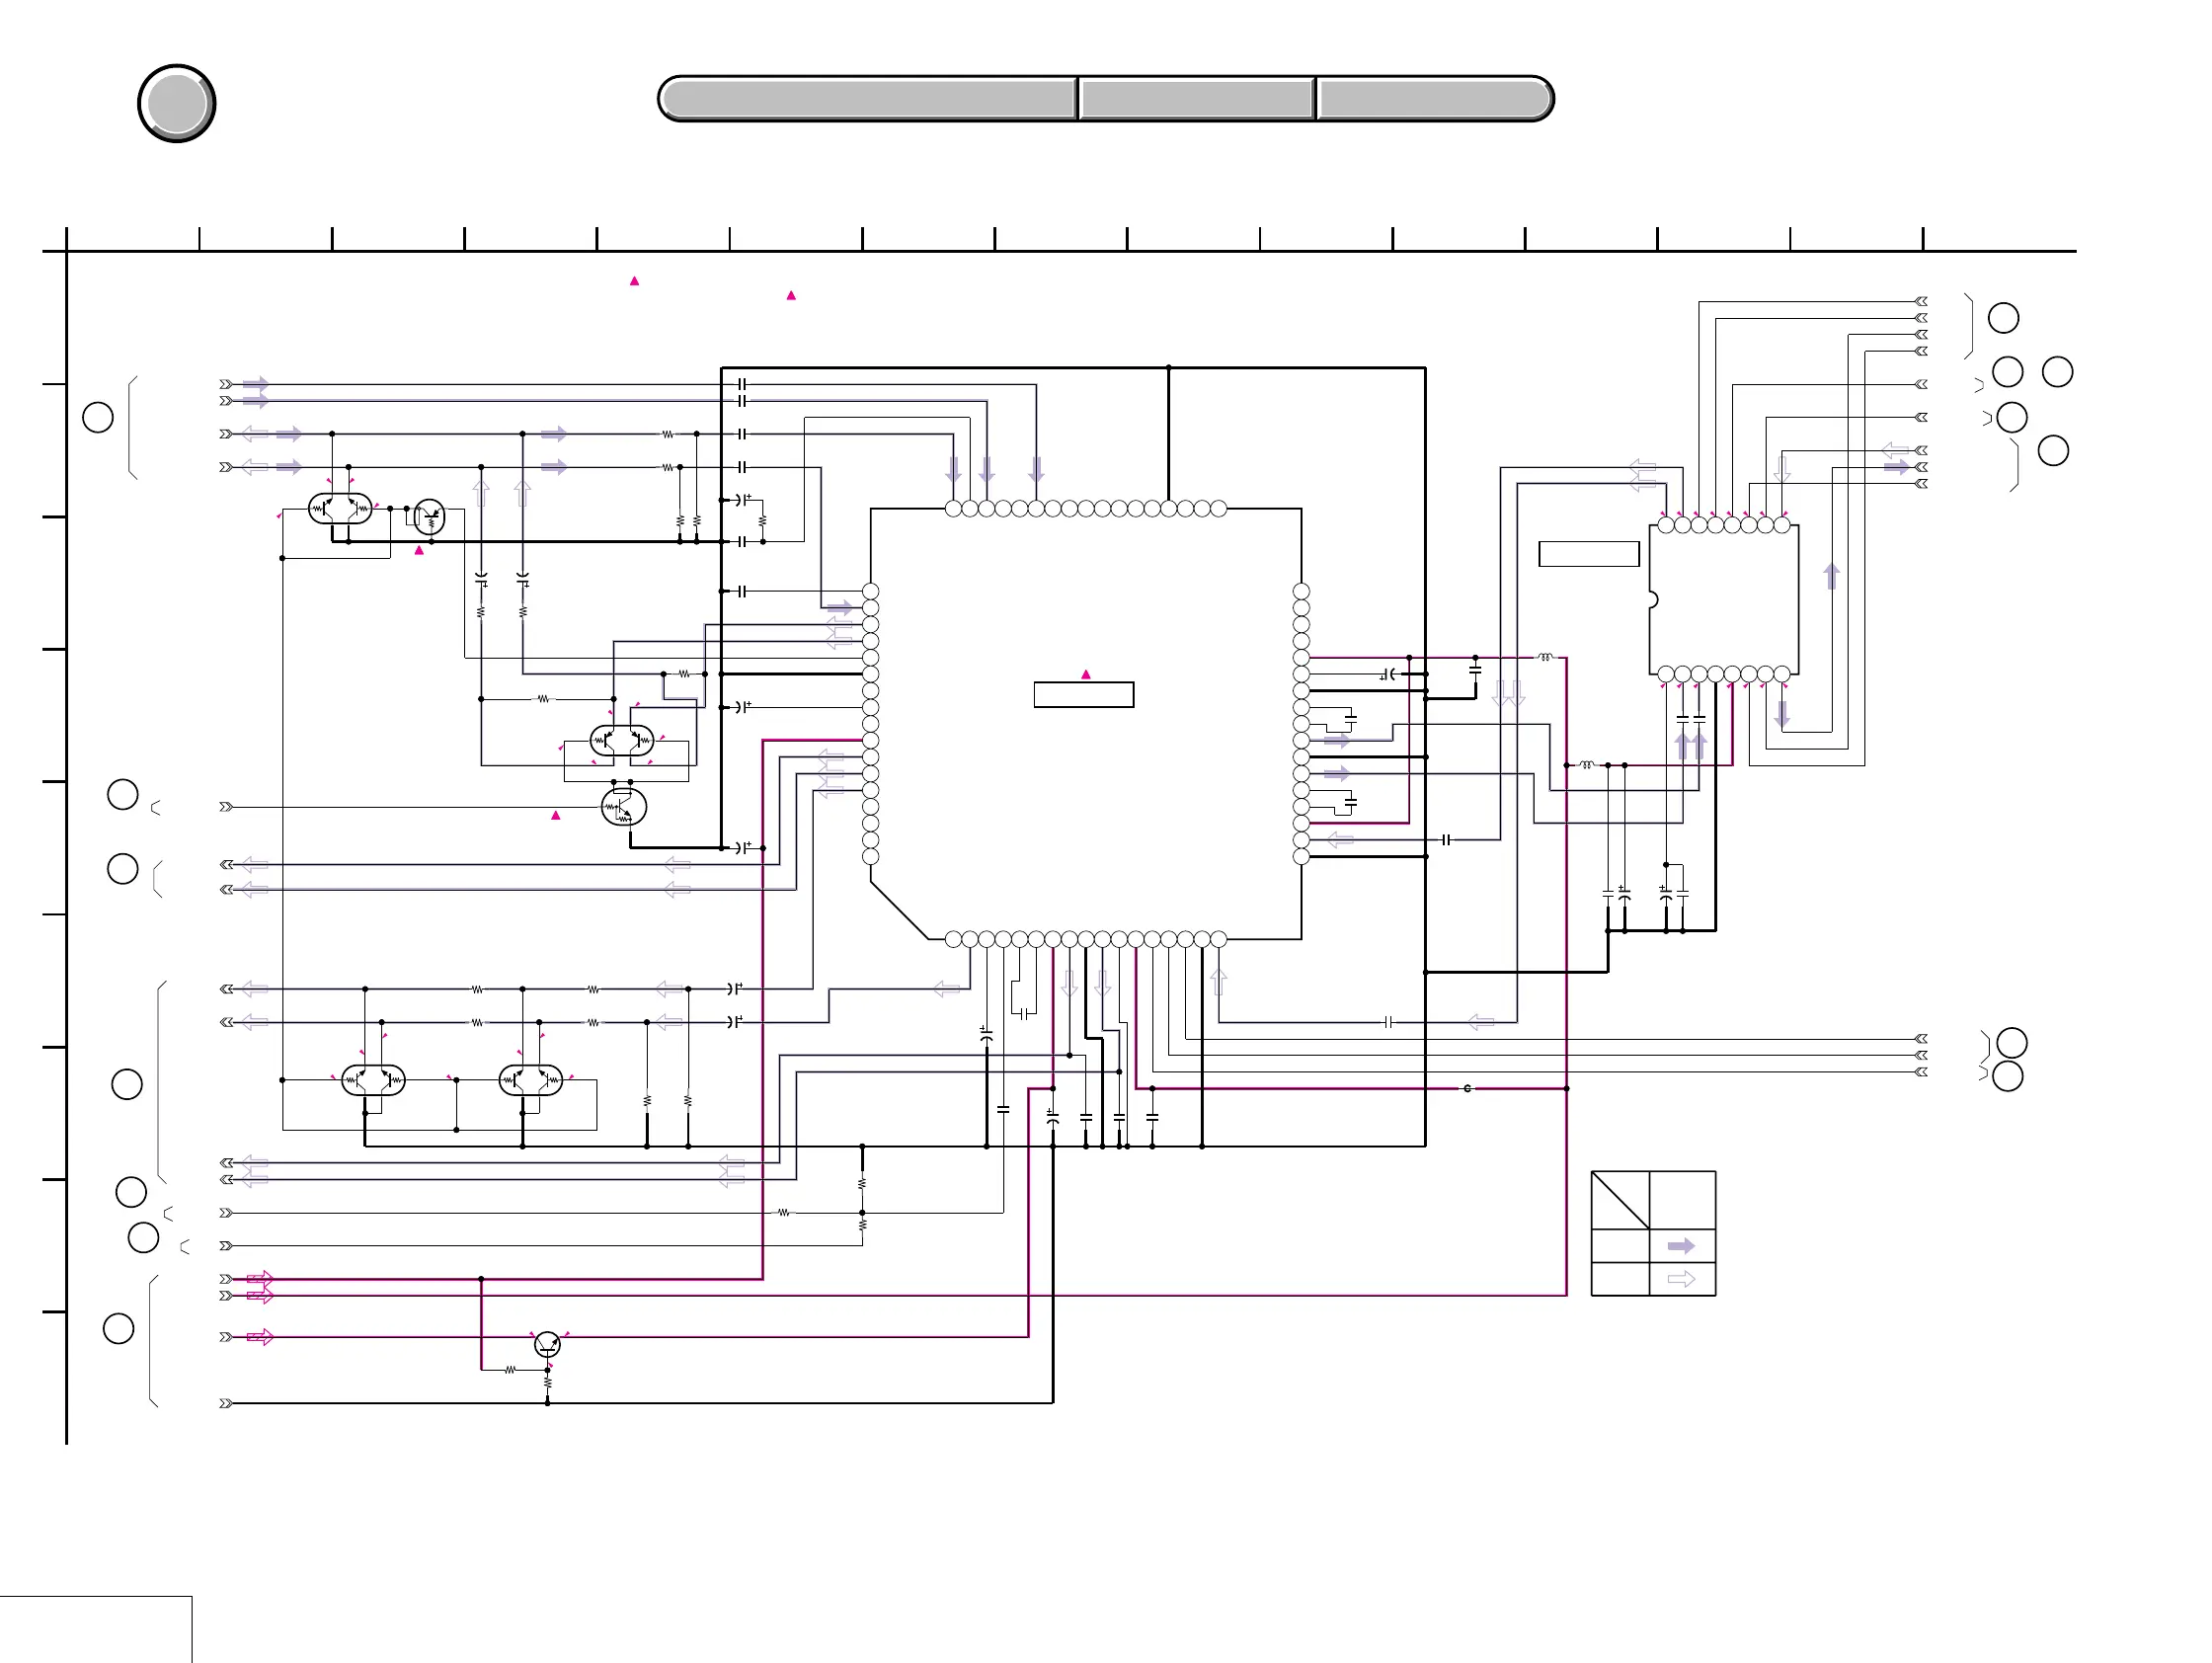Viewport: 2212px width, 1663px height.
Task: Click the filled purple arrow in the legend table
Action: pyautogui.click(x=1682, y=1246)
